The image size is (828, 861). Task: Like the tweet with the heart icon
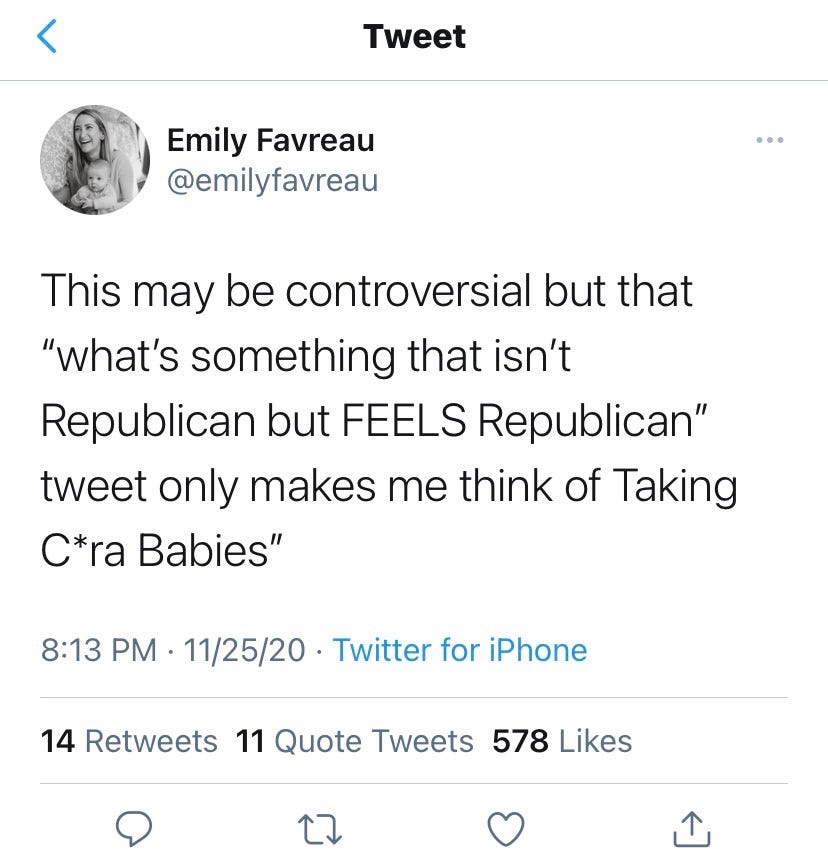coord(506,828)
